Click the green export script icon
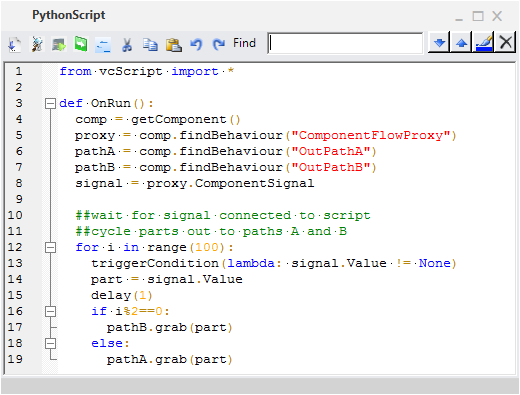The image size is (520, 395). pos(81,44)
